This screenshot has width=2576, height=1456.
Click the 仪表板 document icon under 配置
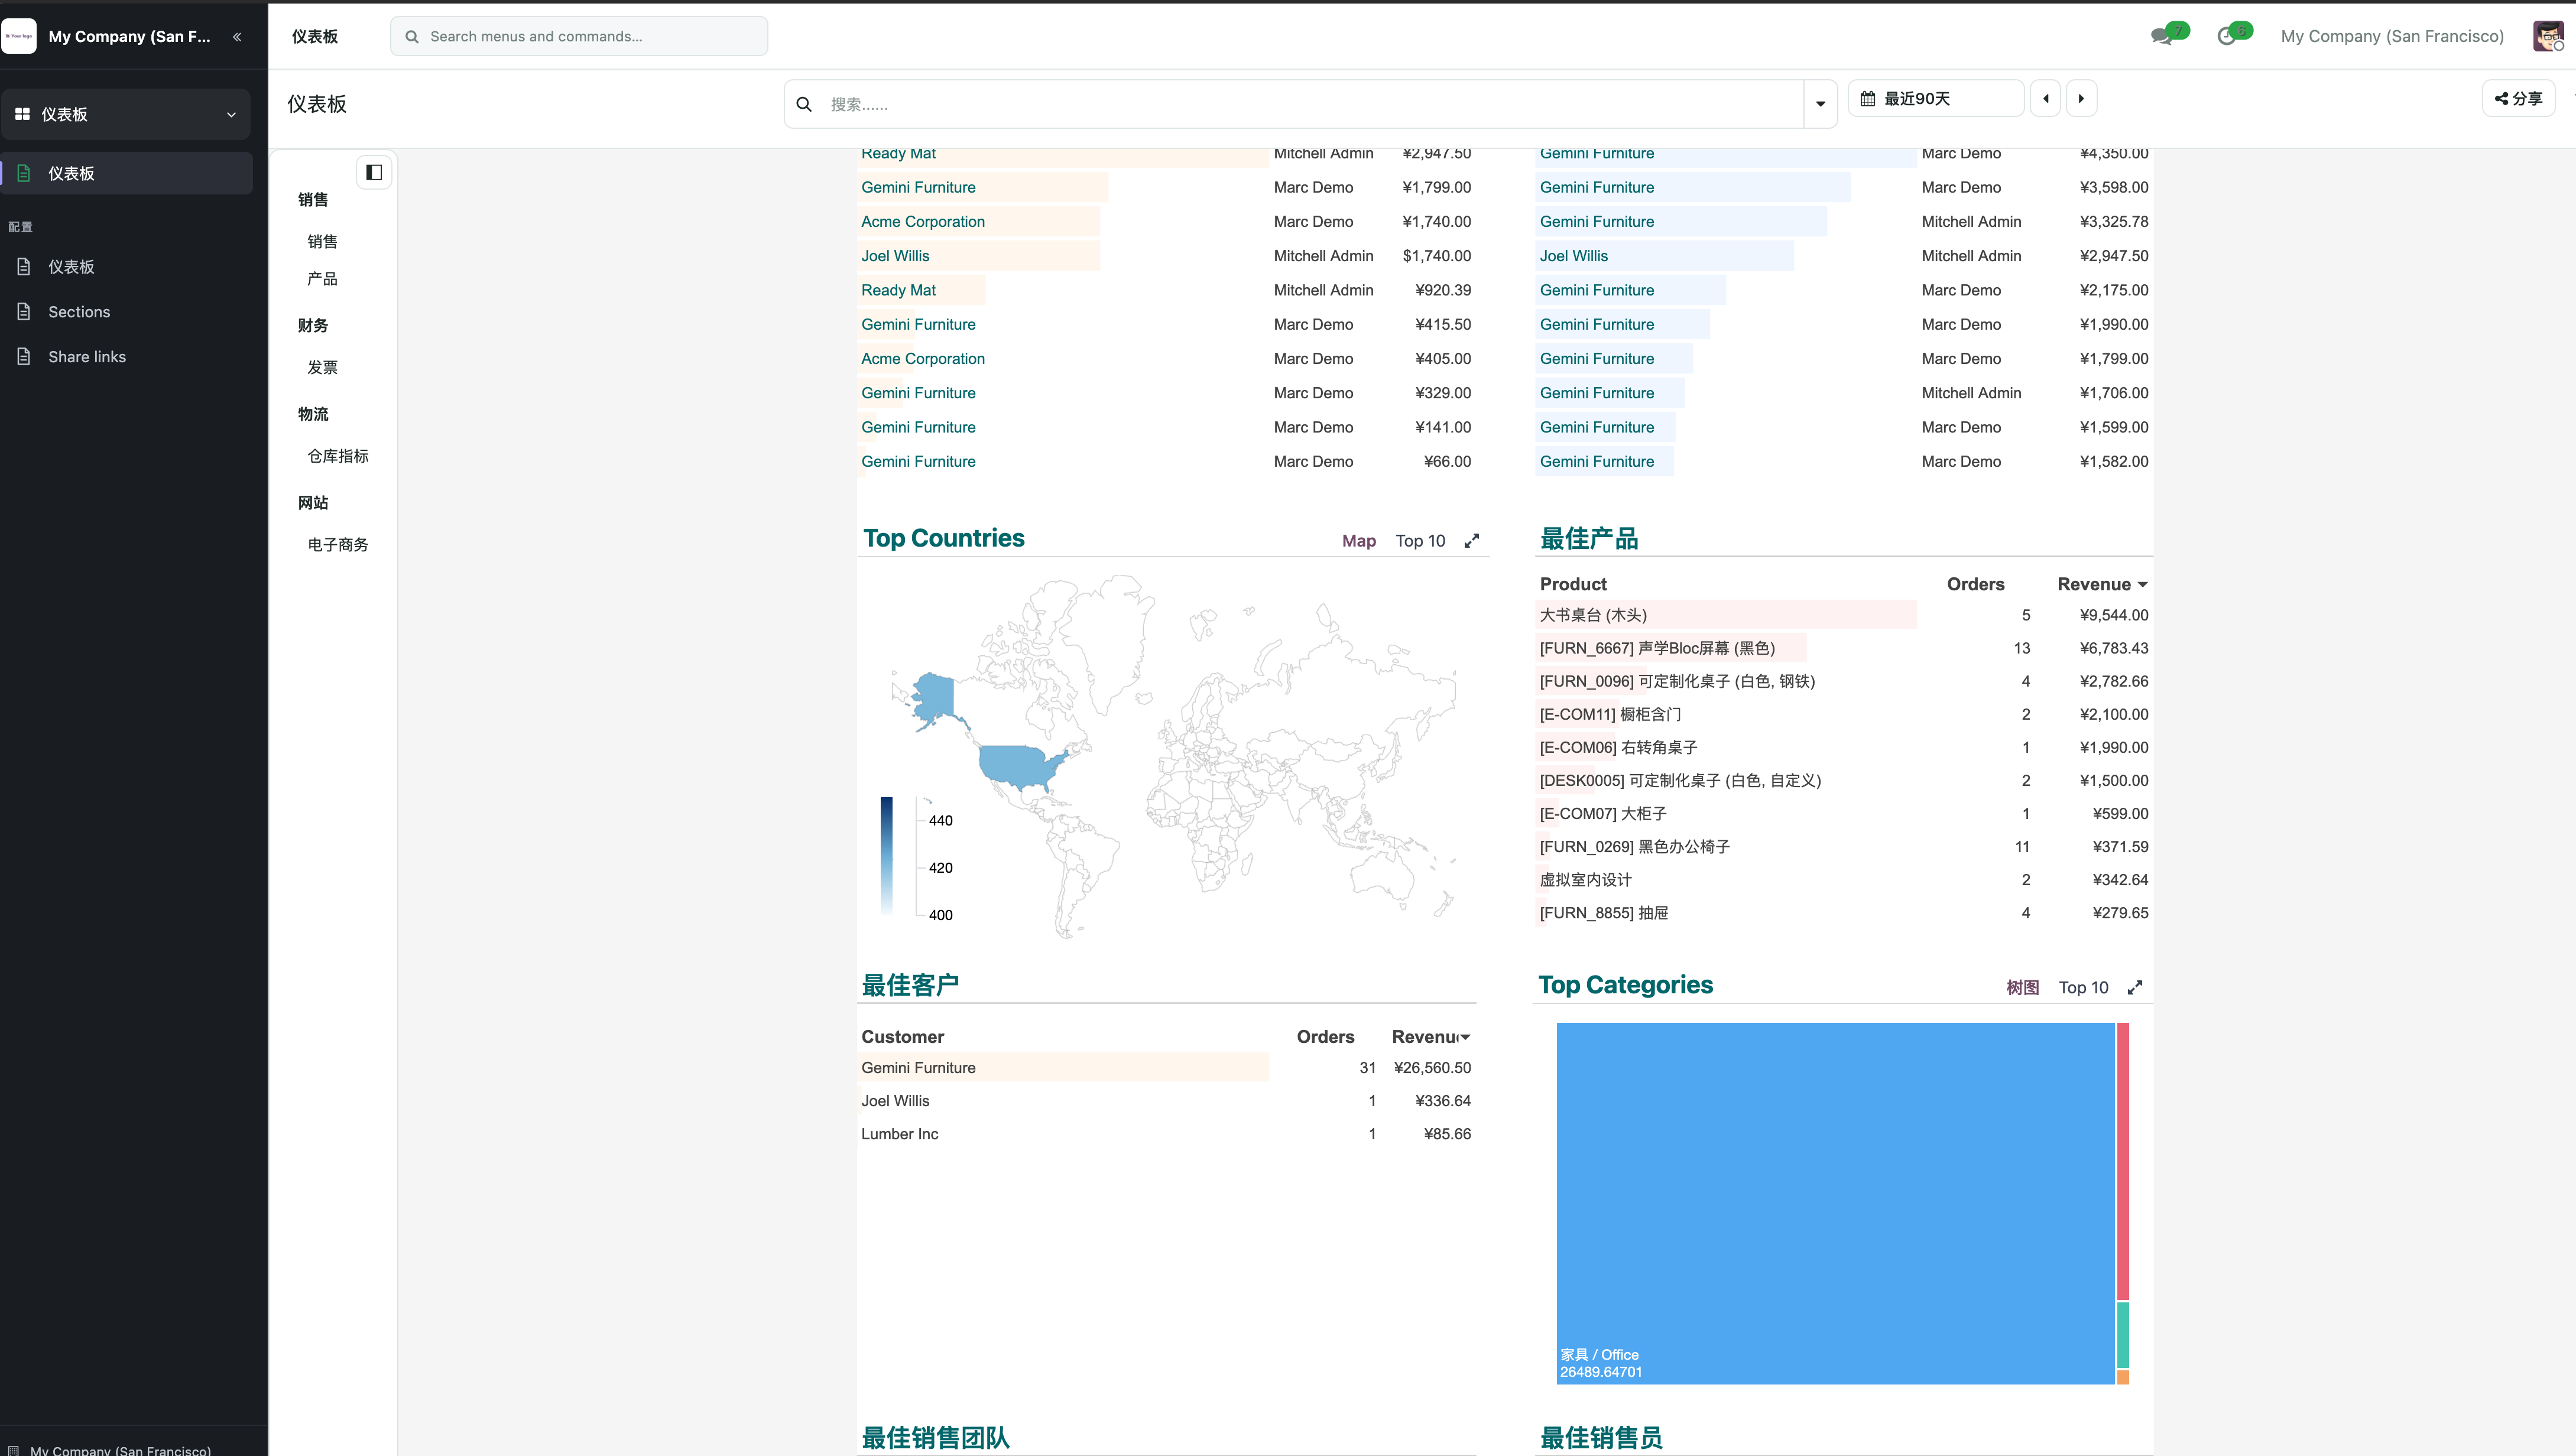coord(24,267)
